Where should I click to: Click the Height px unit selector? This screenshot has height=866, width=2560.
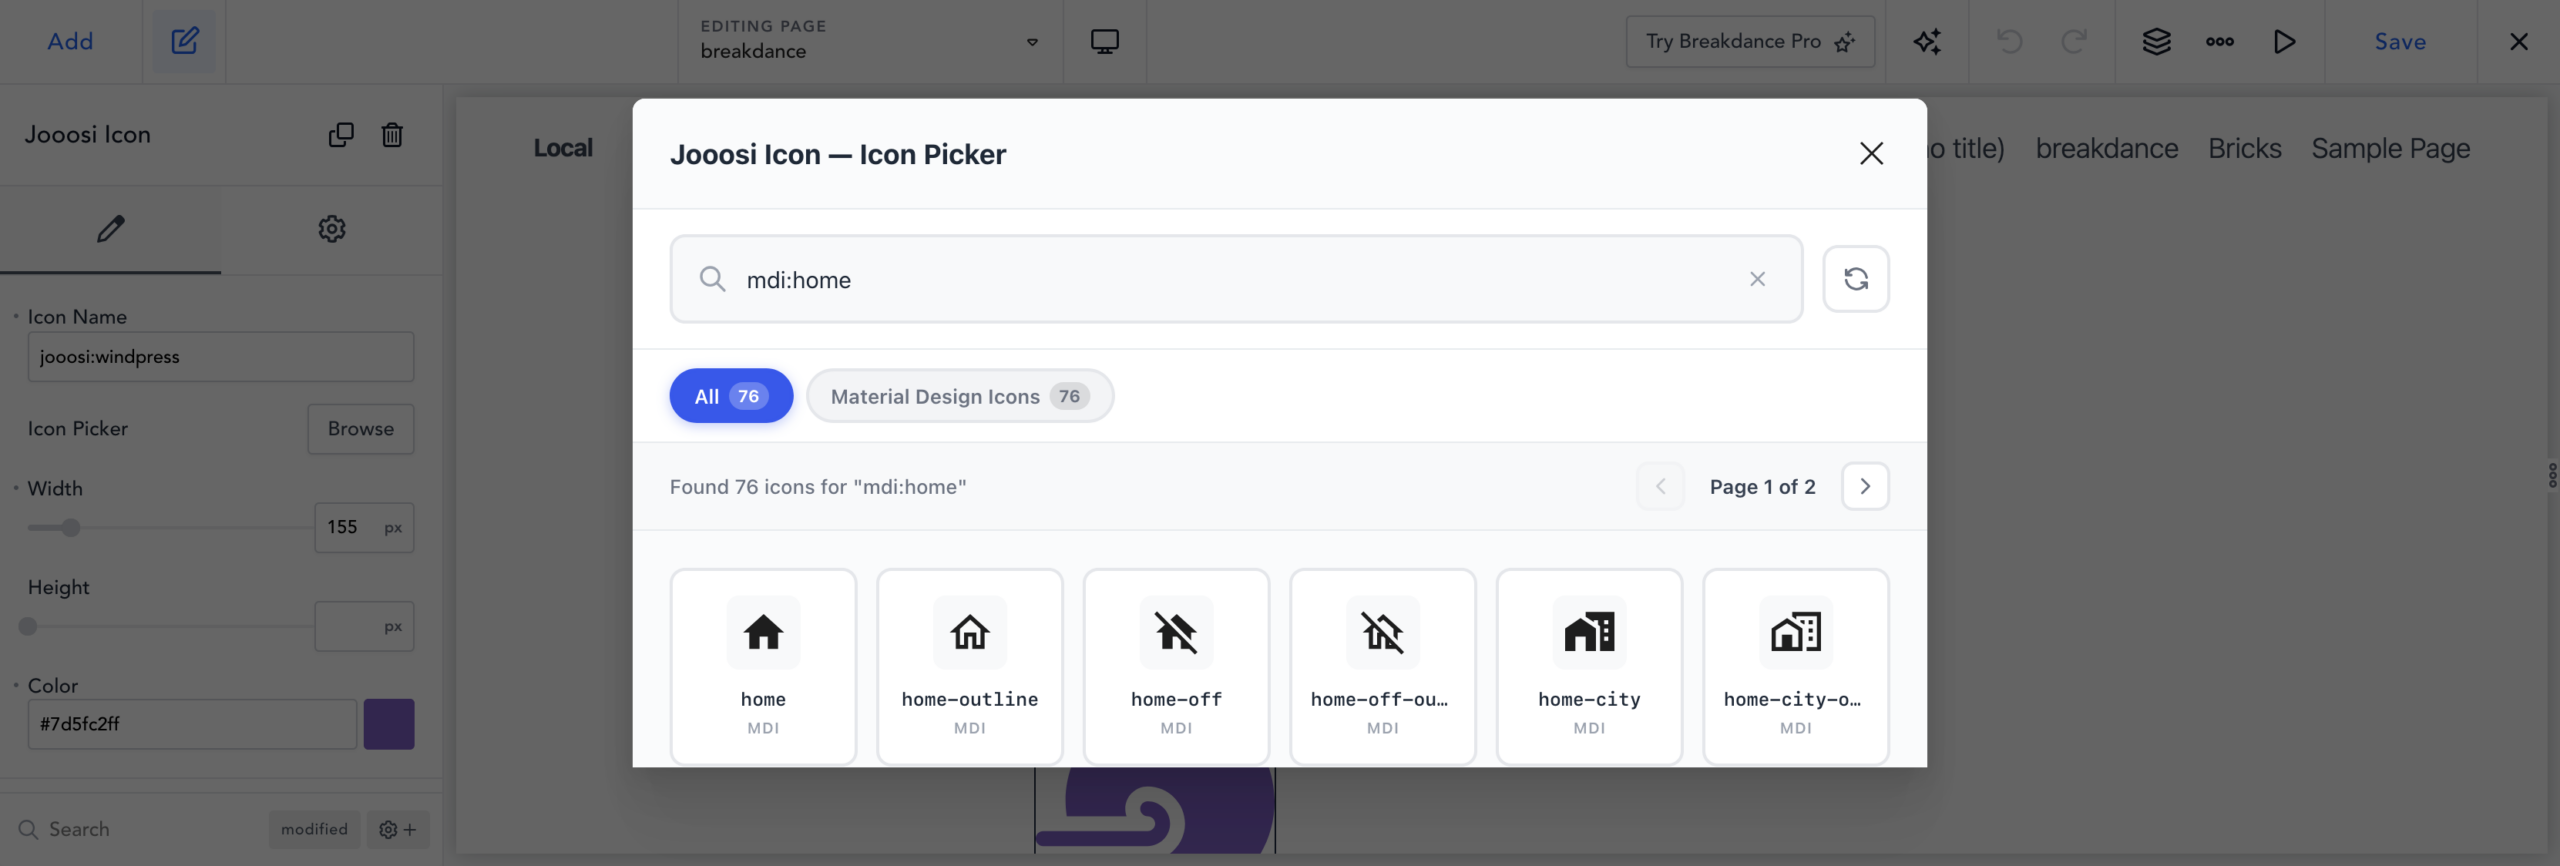(x=394, y=627)
